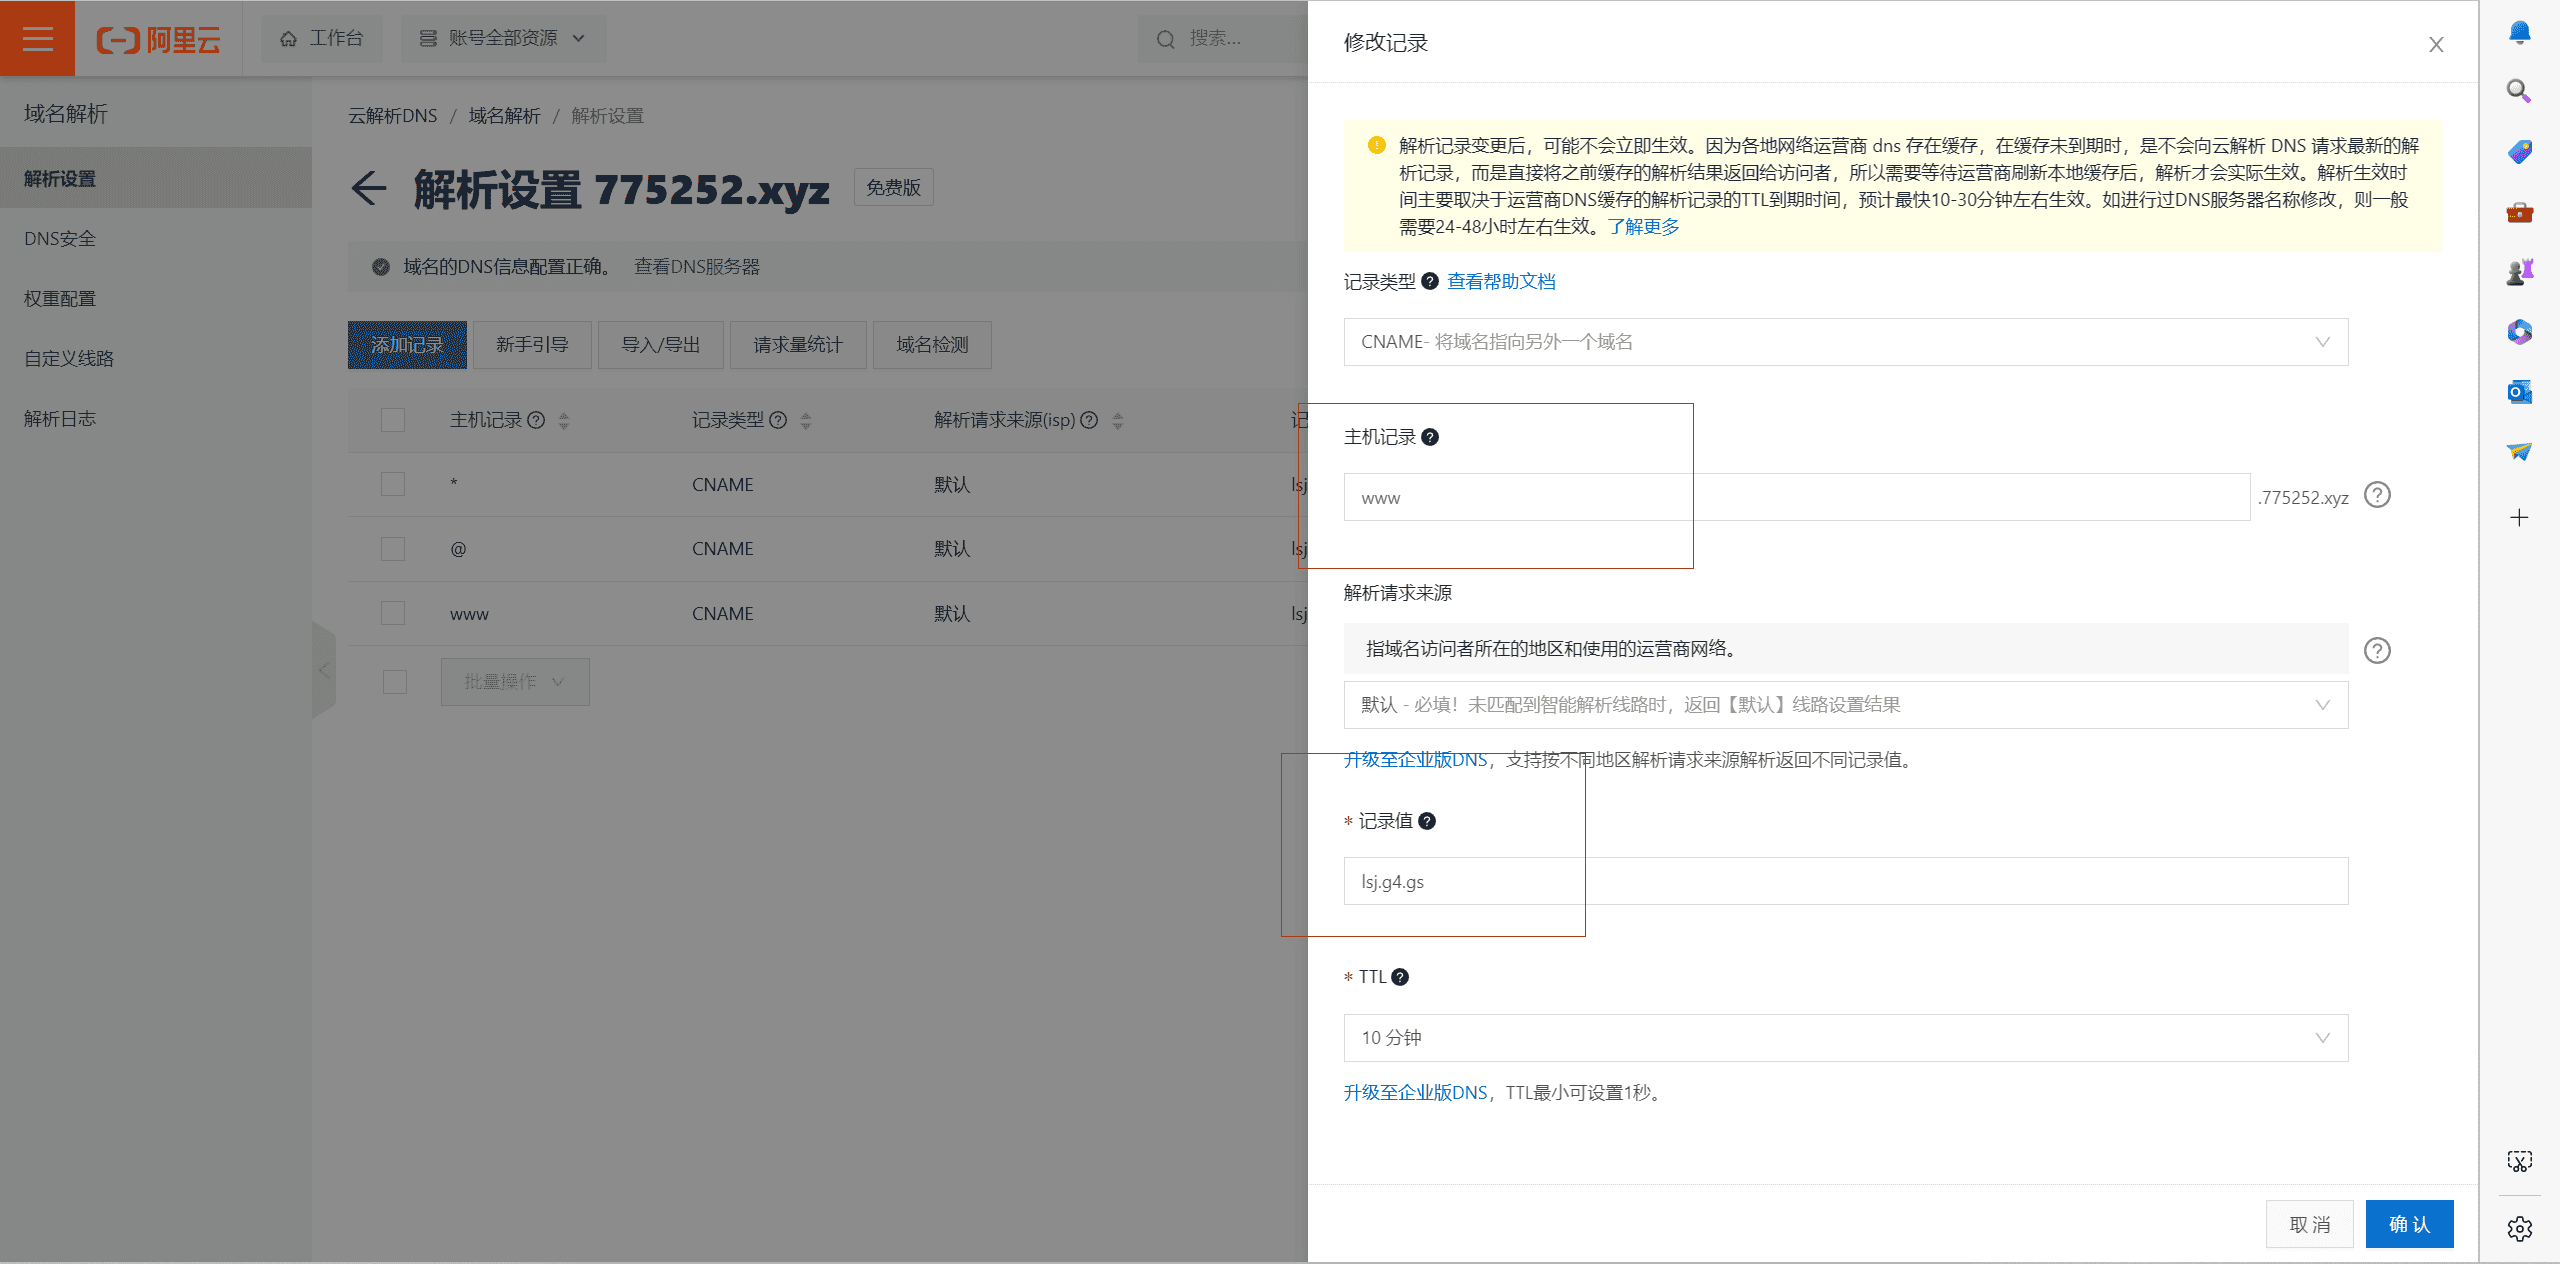2560x1264 pixels.
Task: Open the browser sidebar notification bell
Action: [2519, 33]
